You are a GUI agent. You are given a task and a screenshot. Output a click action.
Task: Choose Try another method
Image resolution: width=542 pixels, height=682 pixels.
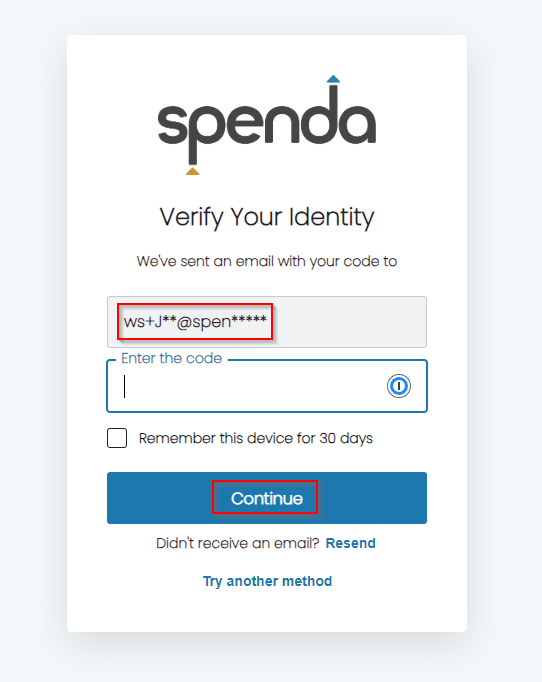[267, 581]
